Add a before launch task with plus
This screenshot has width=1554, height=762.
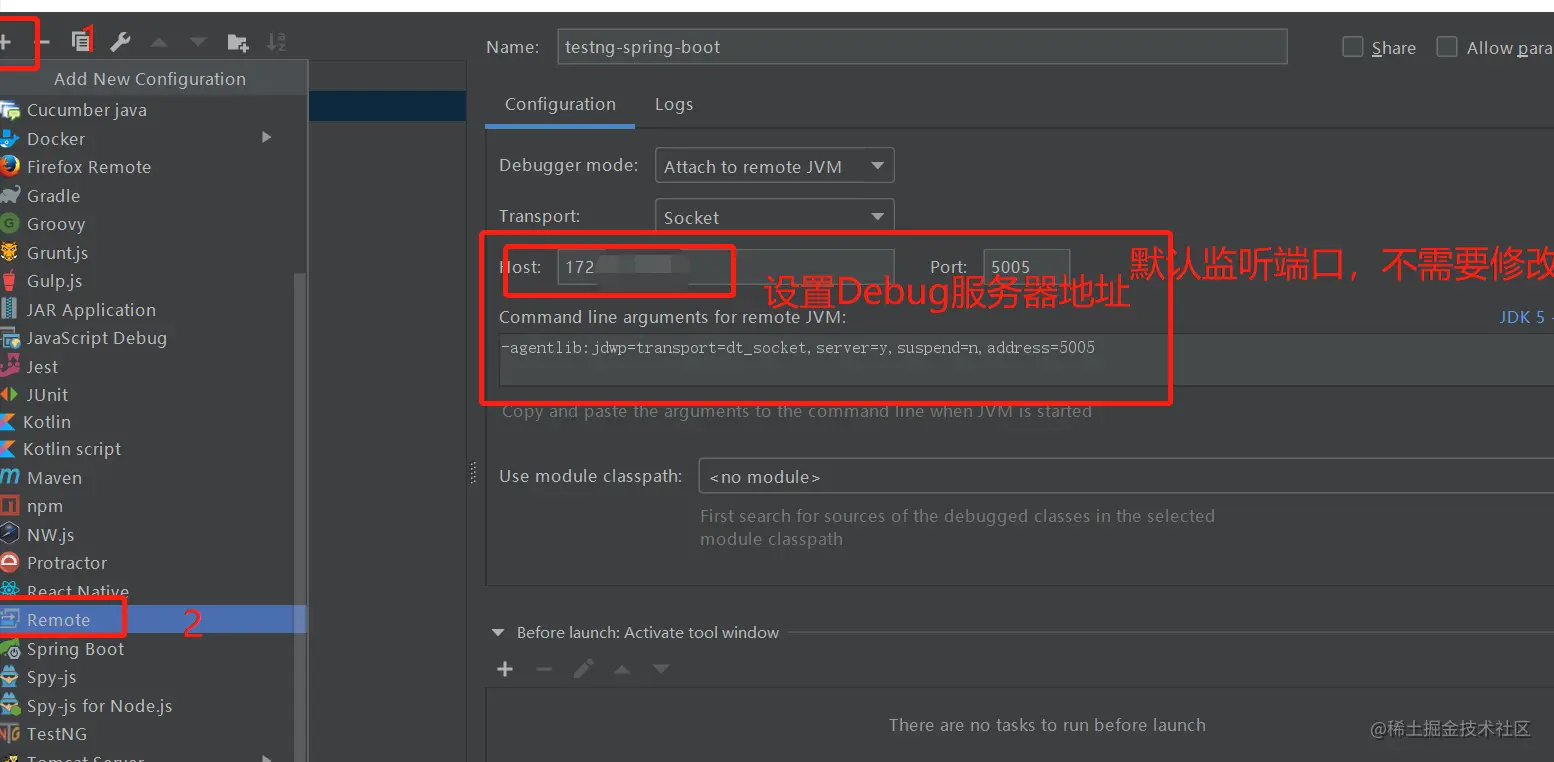tap(505, 669)
